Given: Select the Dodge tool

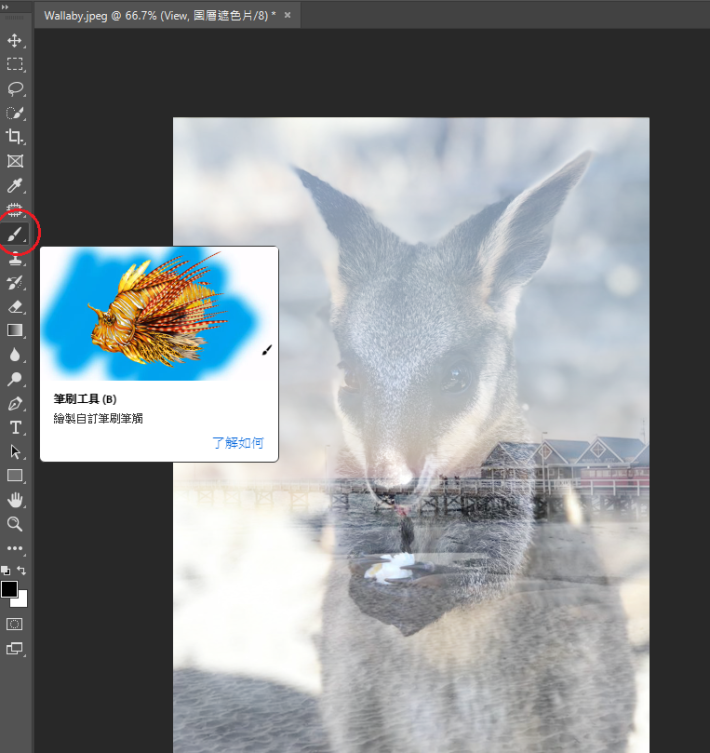Looking at the screenshot, I should pyautogui.click(x=15, y=379).
